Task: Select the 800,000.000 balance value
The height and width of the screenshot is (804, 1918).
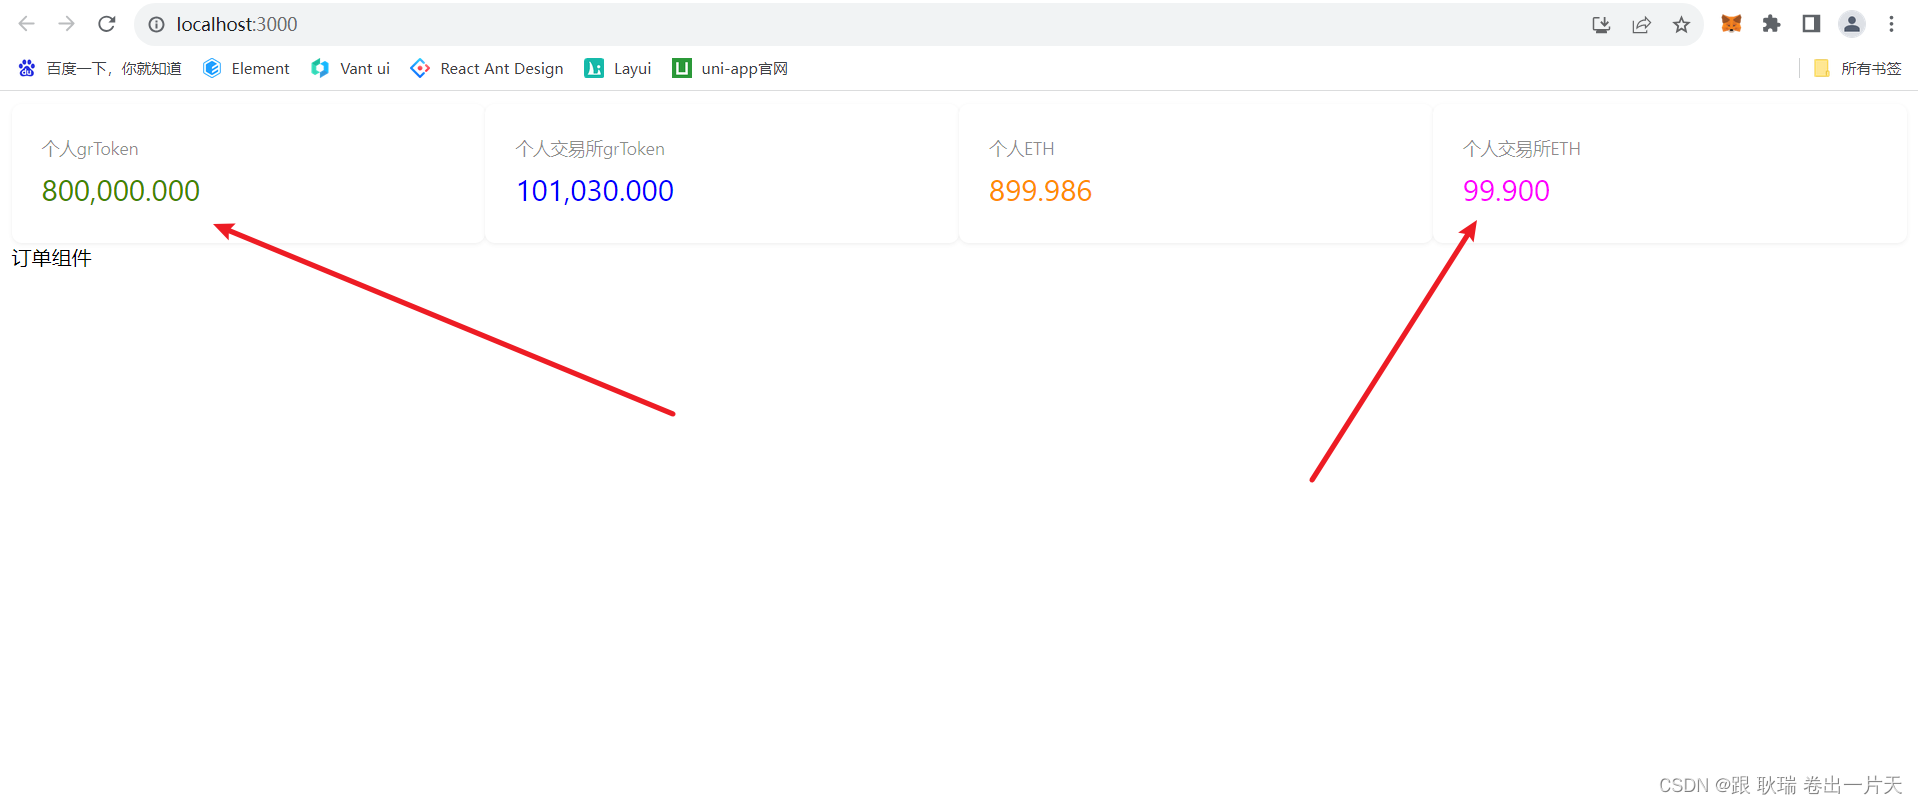Action: (121, 191)
